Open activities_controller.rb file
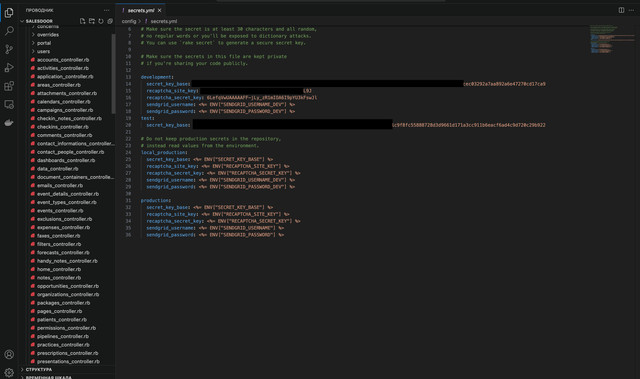 (x=63, y=68)
